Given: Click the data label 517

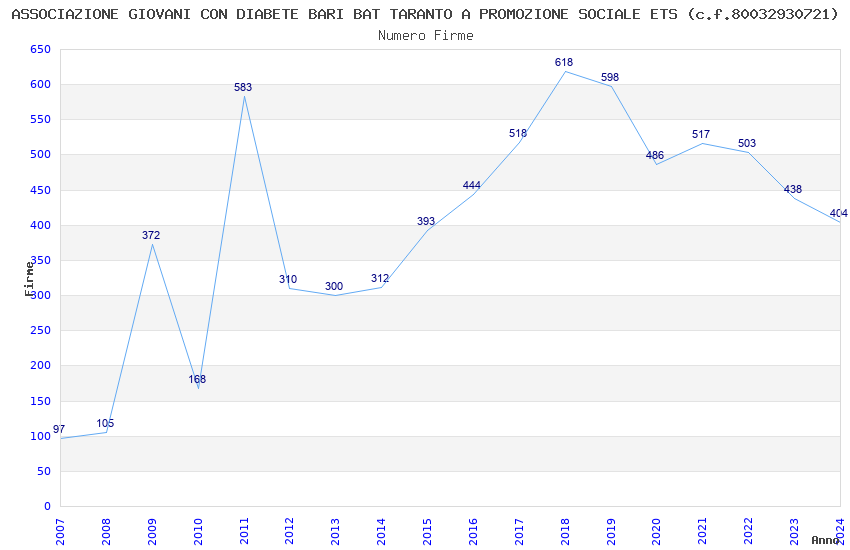Looking at the screenshot, I should pos(701,134).
